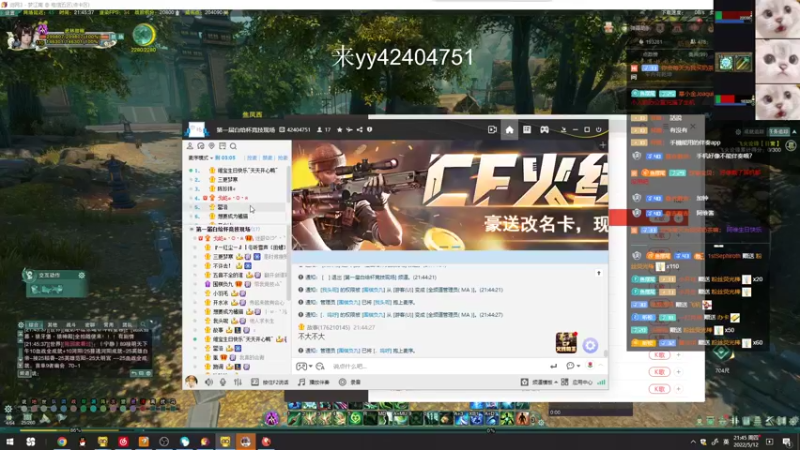The image size is (800, 450).
Task: Click the headset icon in the YY sidebar
Action: [201, 146]
